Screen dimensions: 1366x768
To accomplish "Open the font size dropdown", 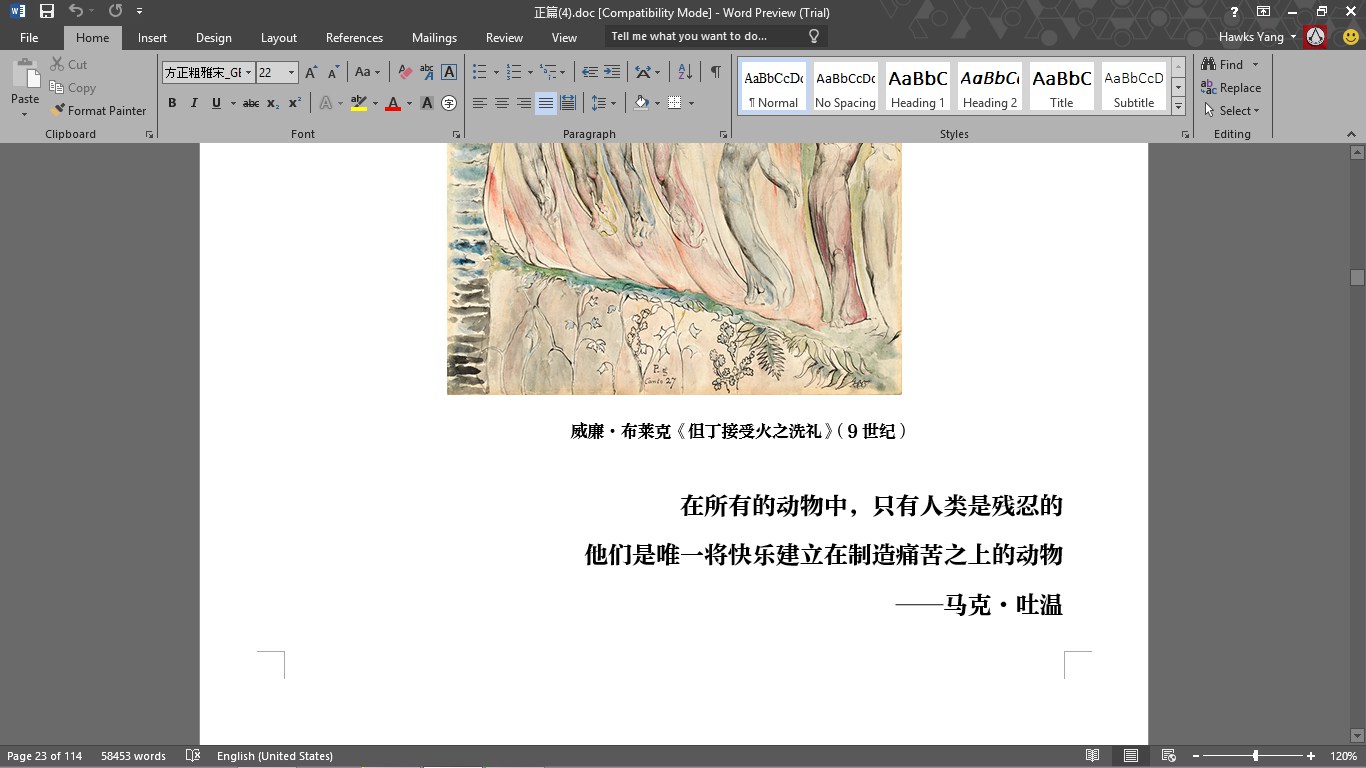I will click(291, 72).
